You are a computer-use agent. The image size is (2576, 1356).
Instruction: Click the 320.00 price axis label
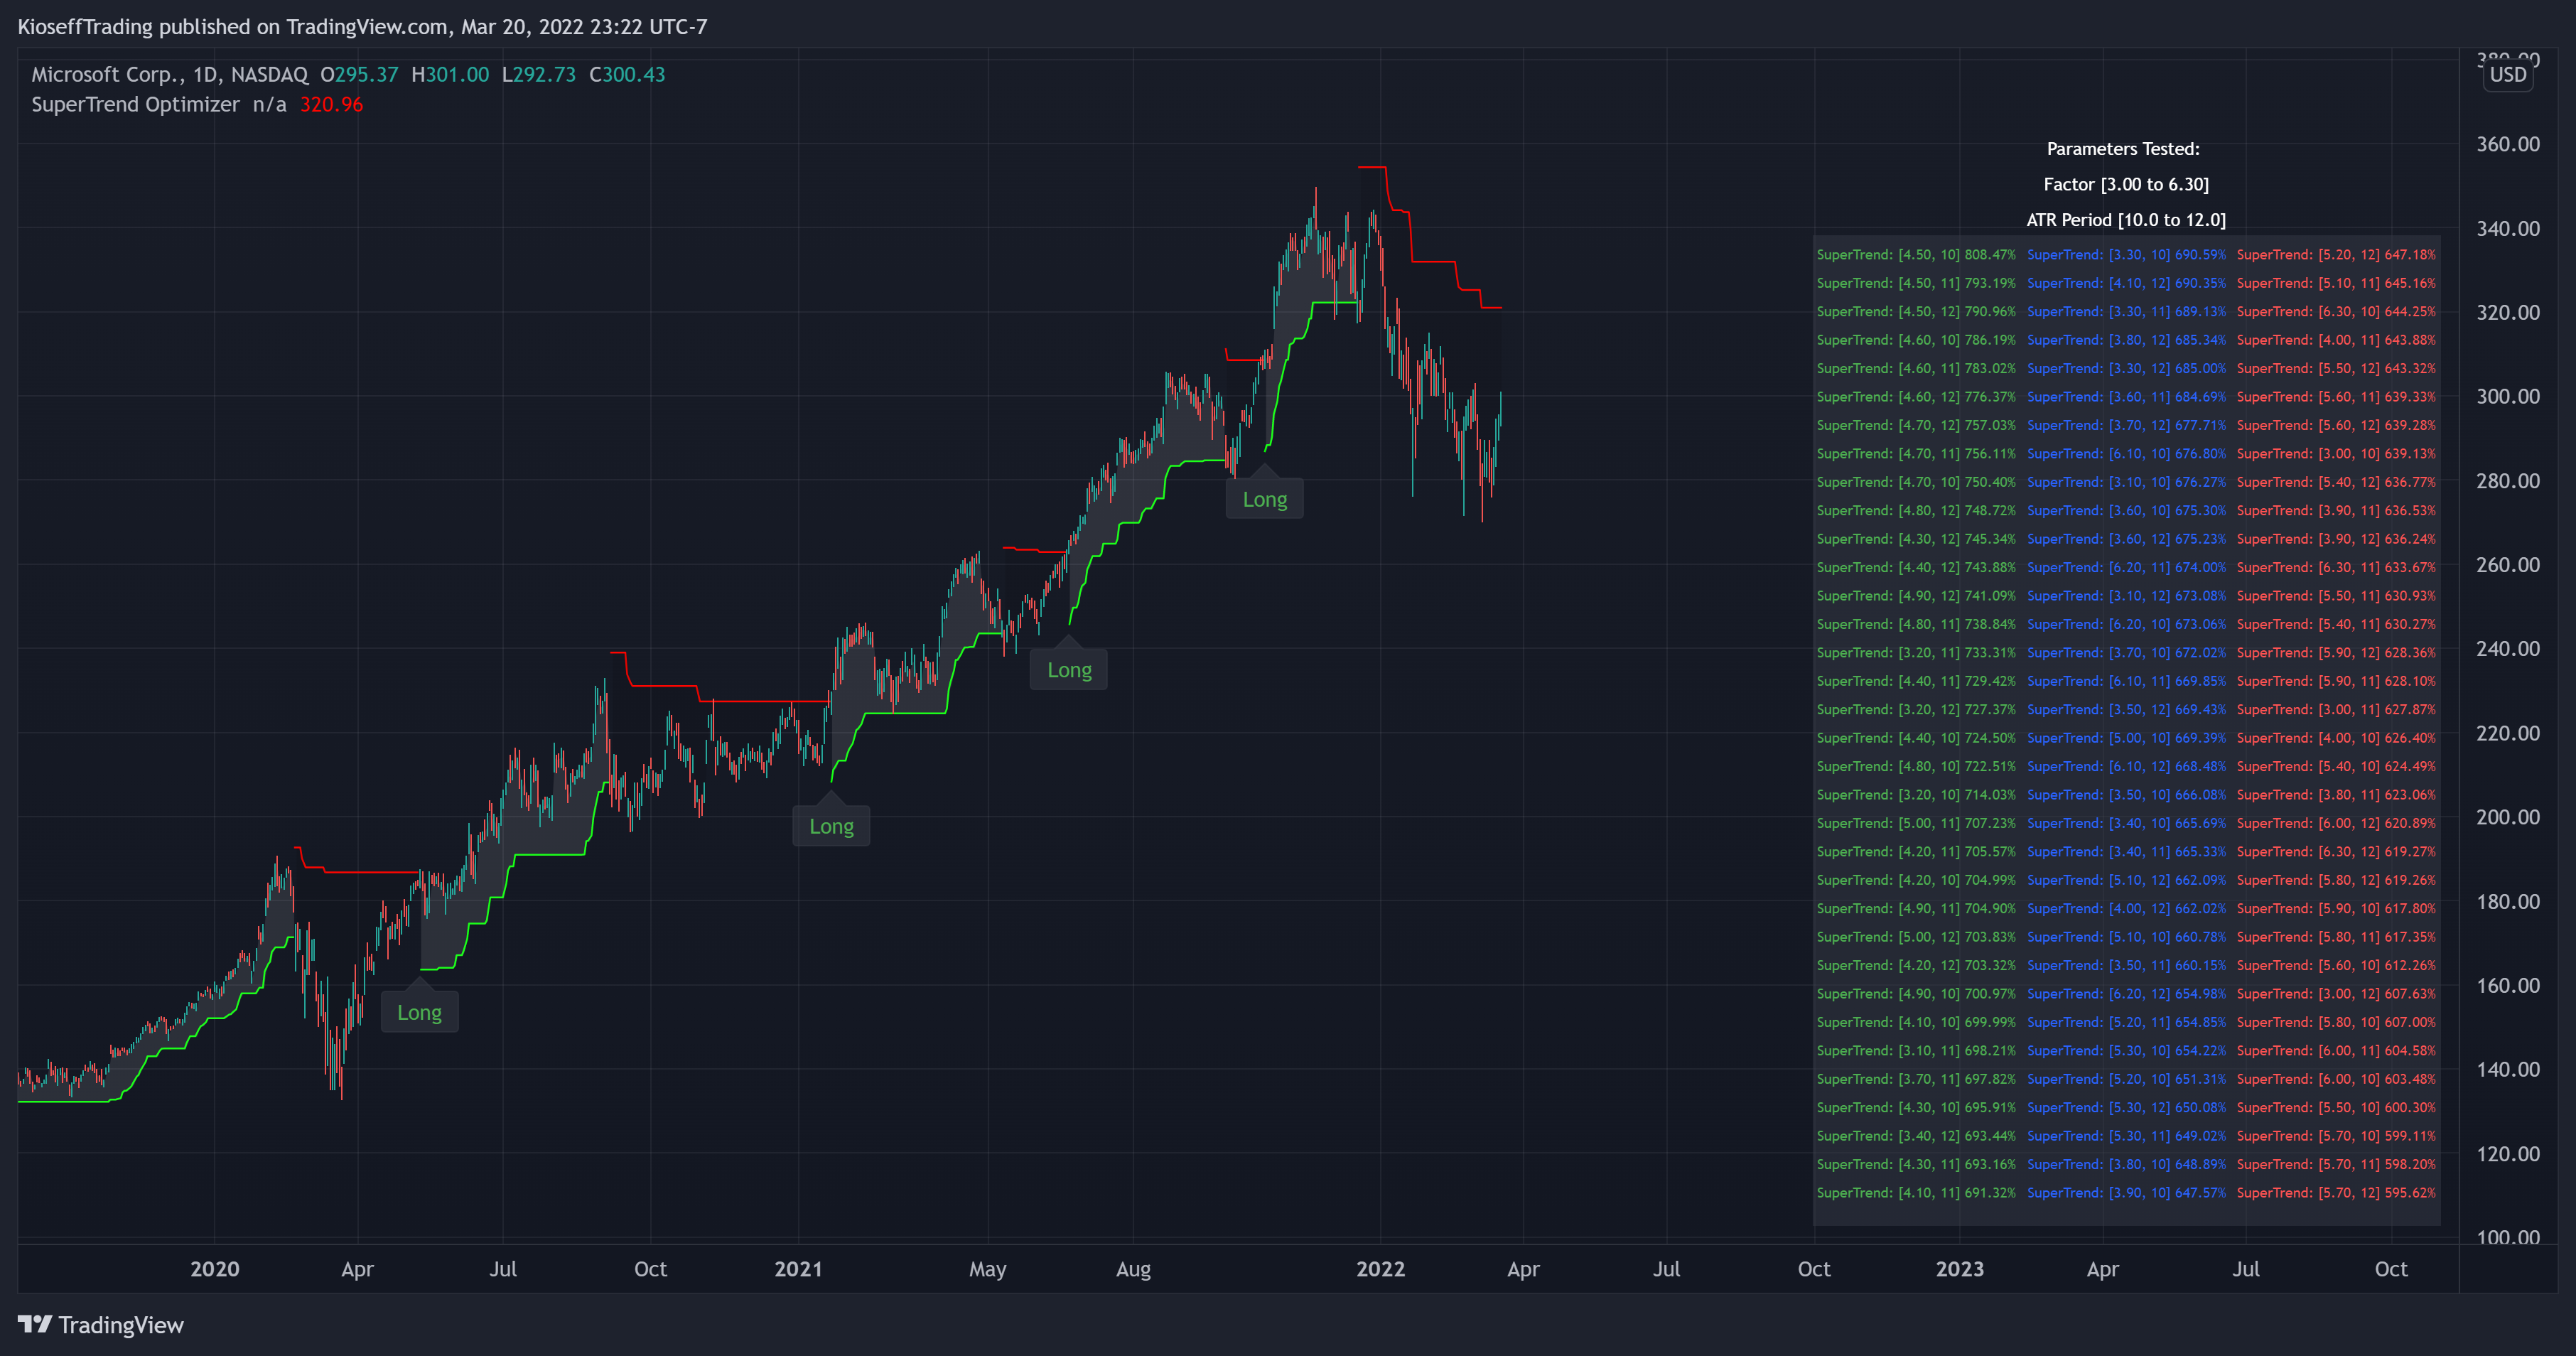click(2507, 312)
